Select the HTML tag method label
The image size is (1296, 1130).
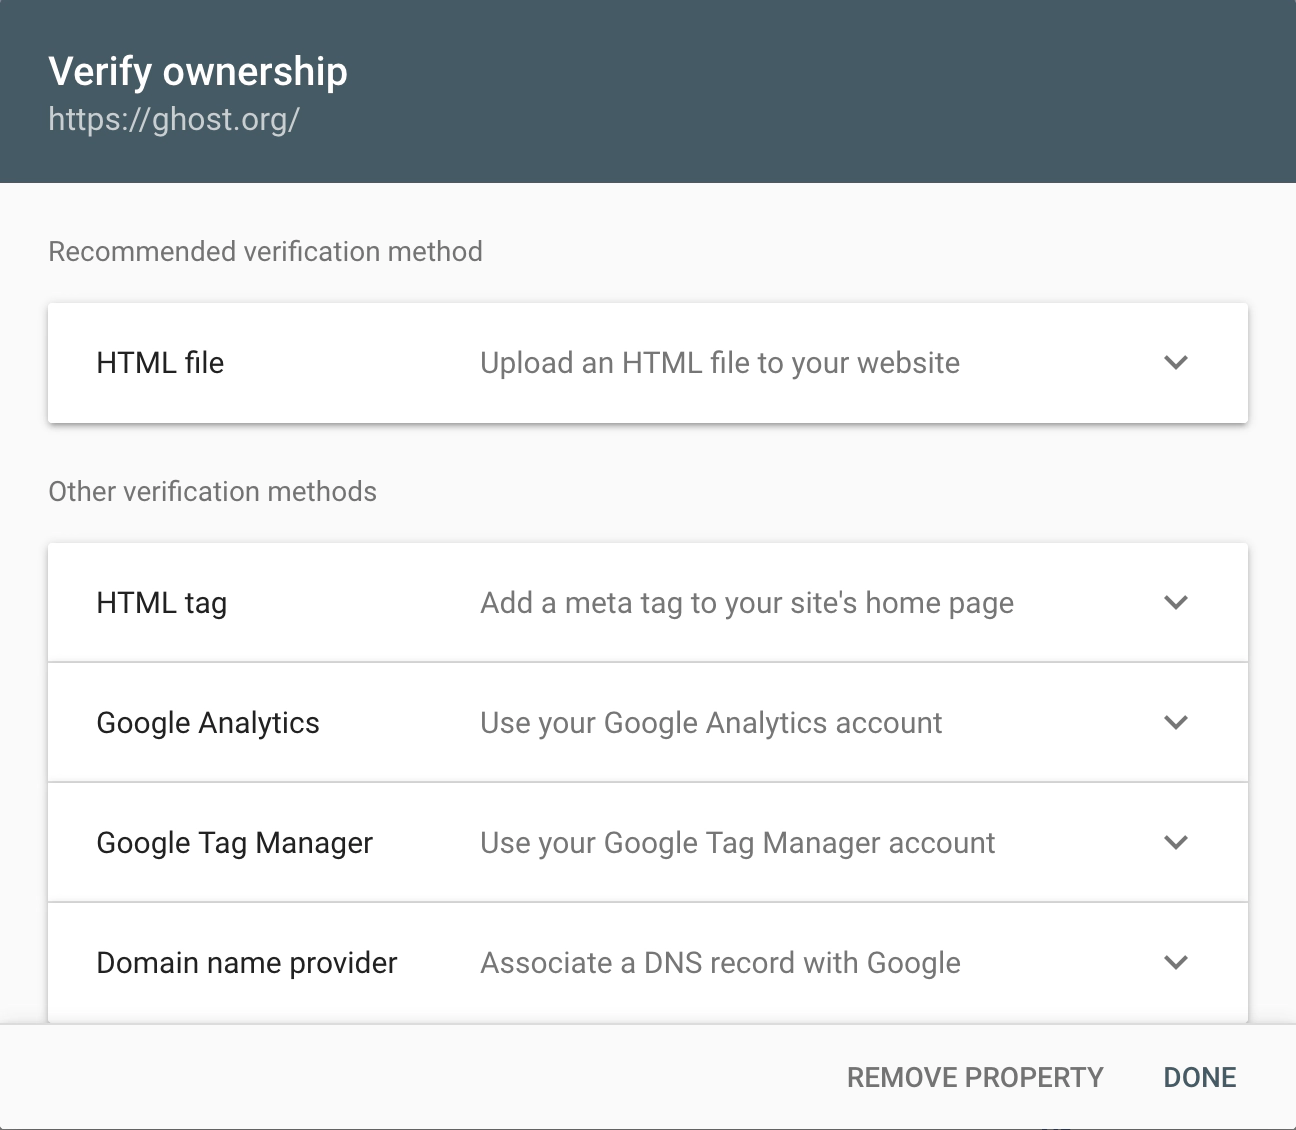[162, 603]
